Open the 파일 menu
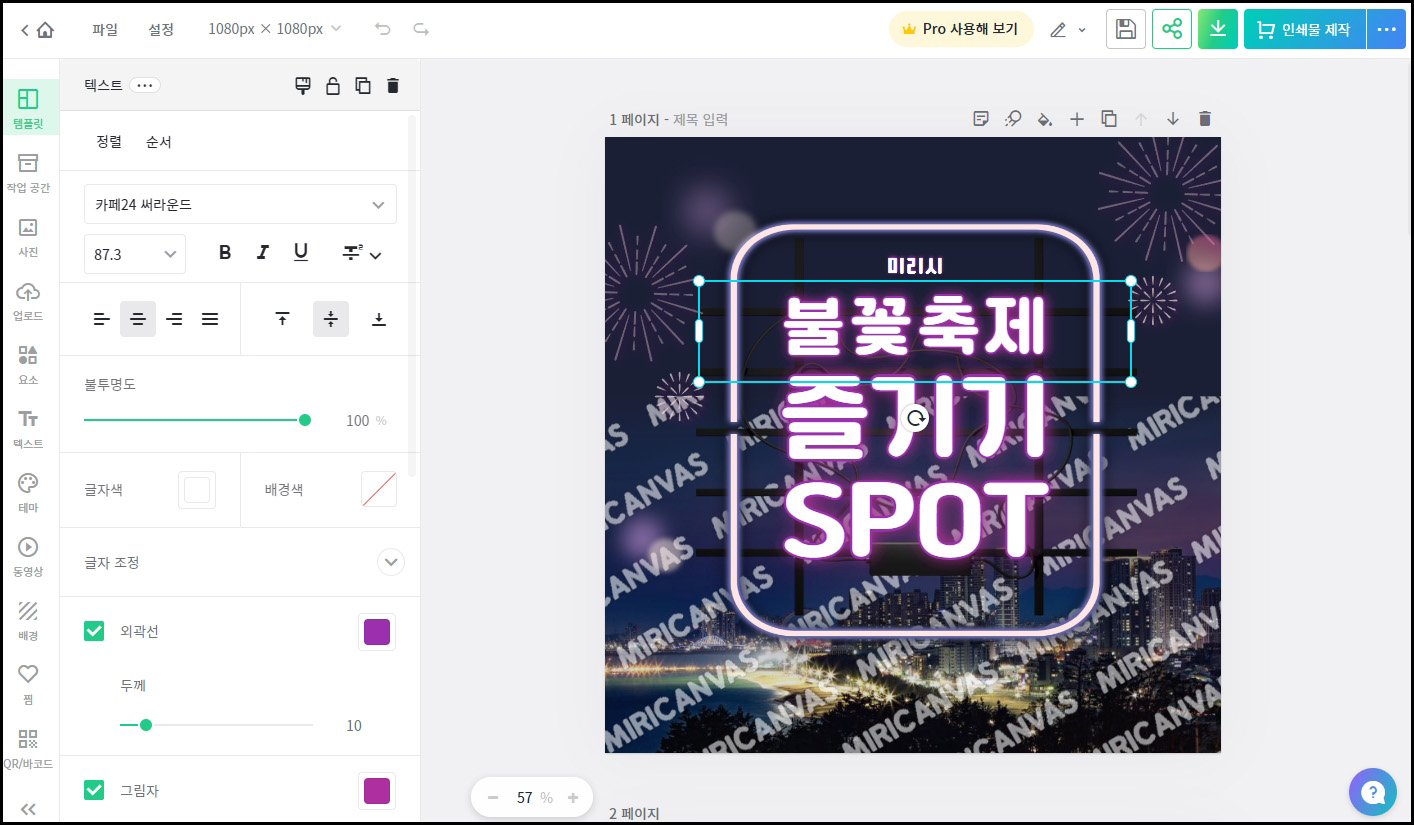Image resolution: width=1414 pixels, height=825 pixels. (x=105, y=29)
